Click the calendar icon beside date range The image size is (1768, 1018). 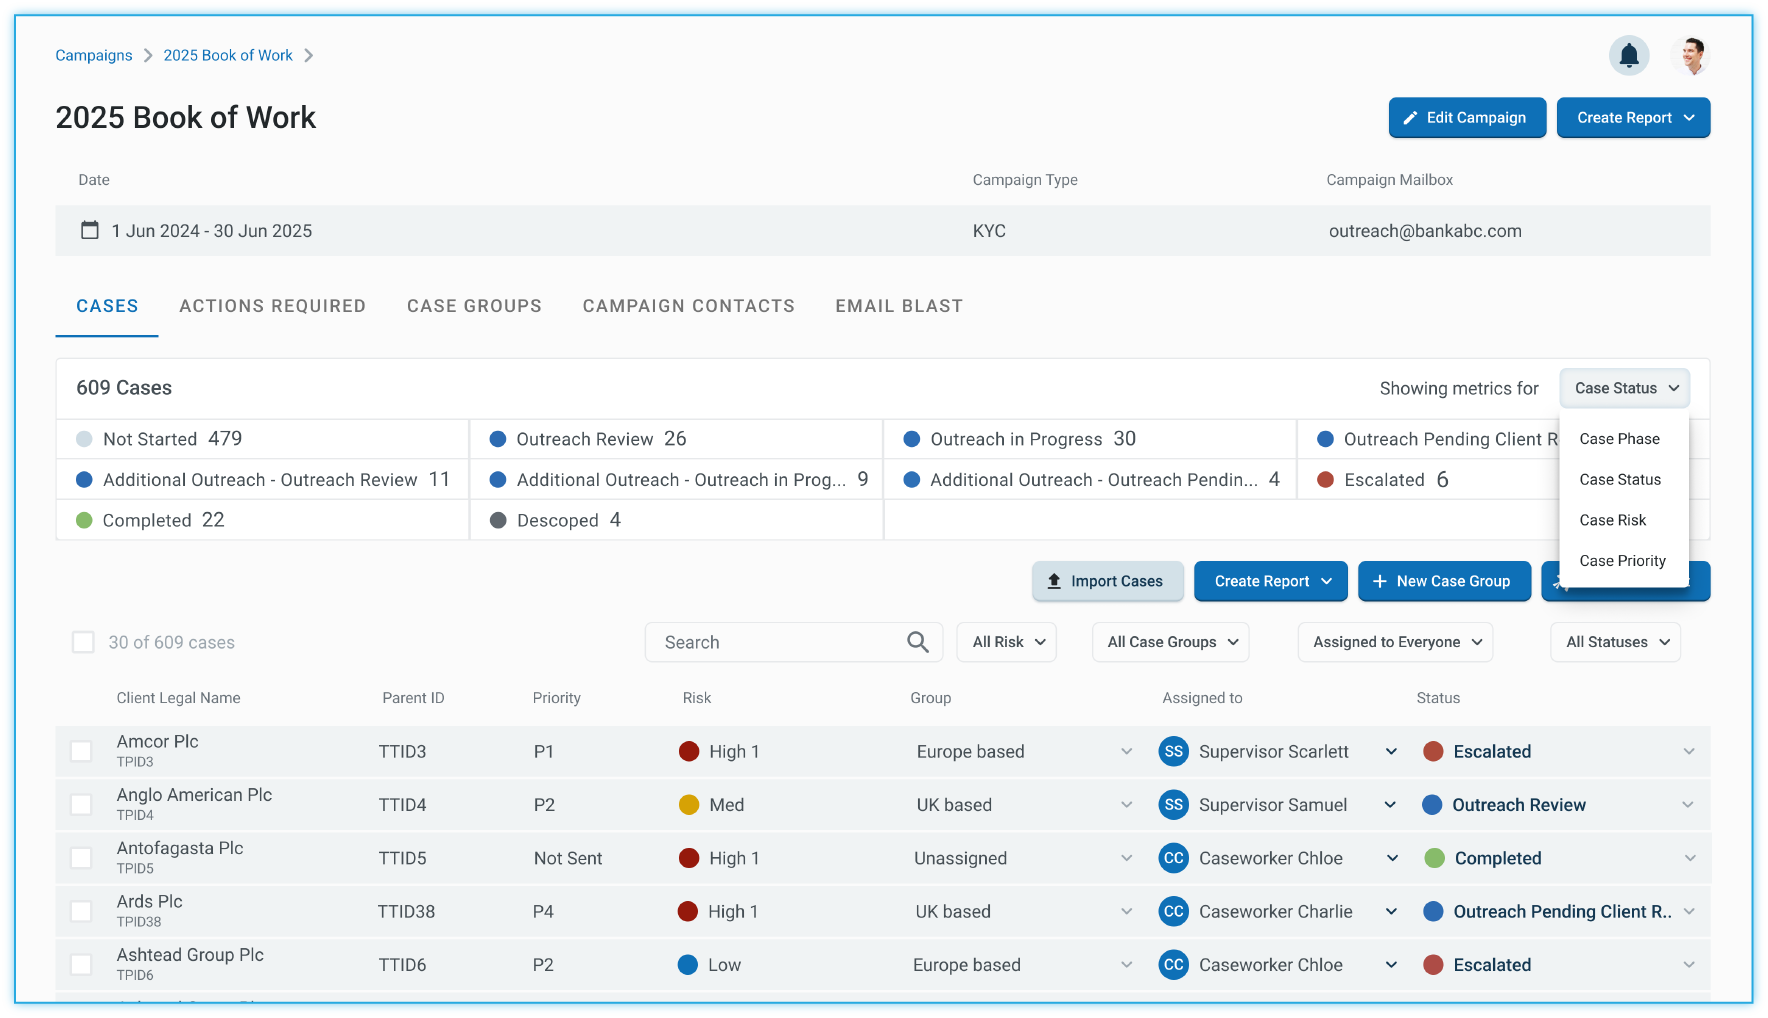(90, 230)
